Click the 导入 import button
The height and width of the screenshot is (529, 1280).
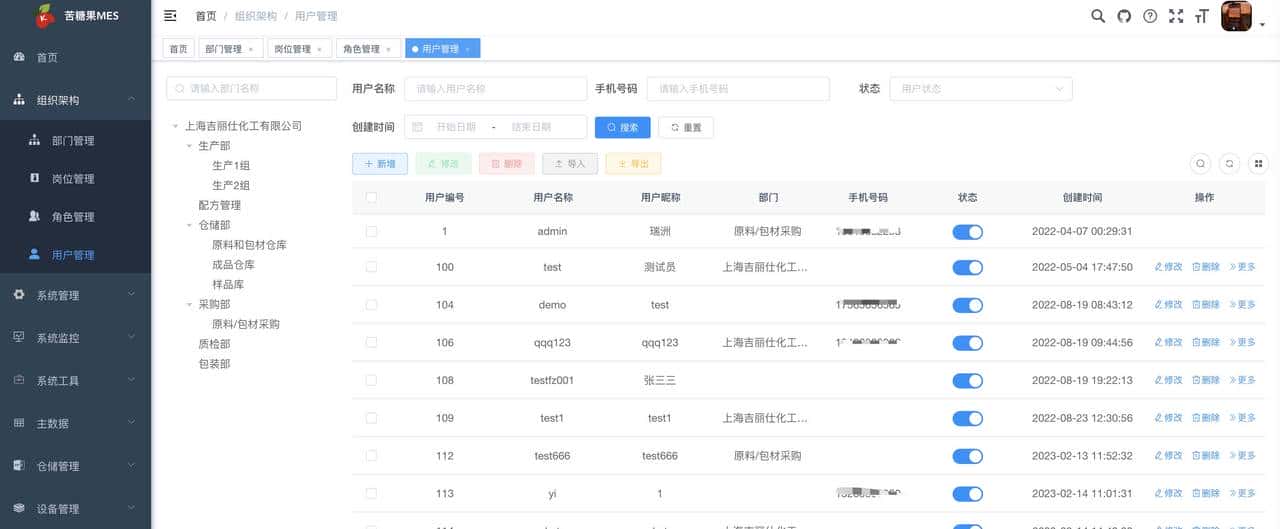click(570, 163)
